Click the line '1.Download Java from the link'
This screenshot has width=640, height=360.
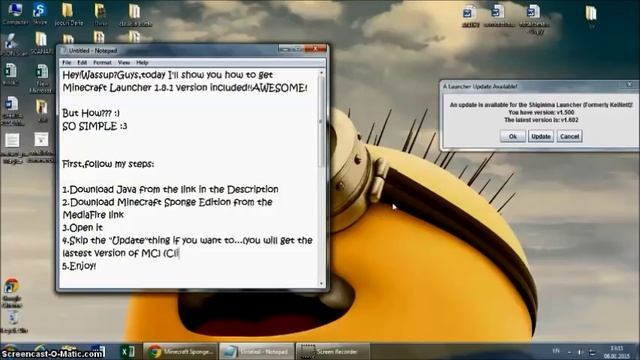click(x=170, y=189)
